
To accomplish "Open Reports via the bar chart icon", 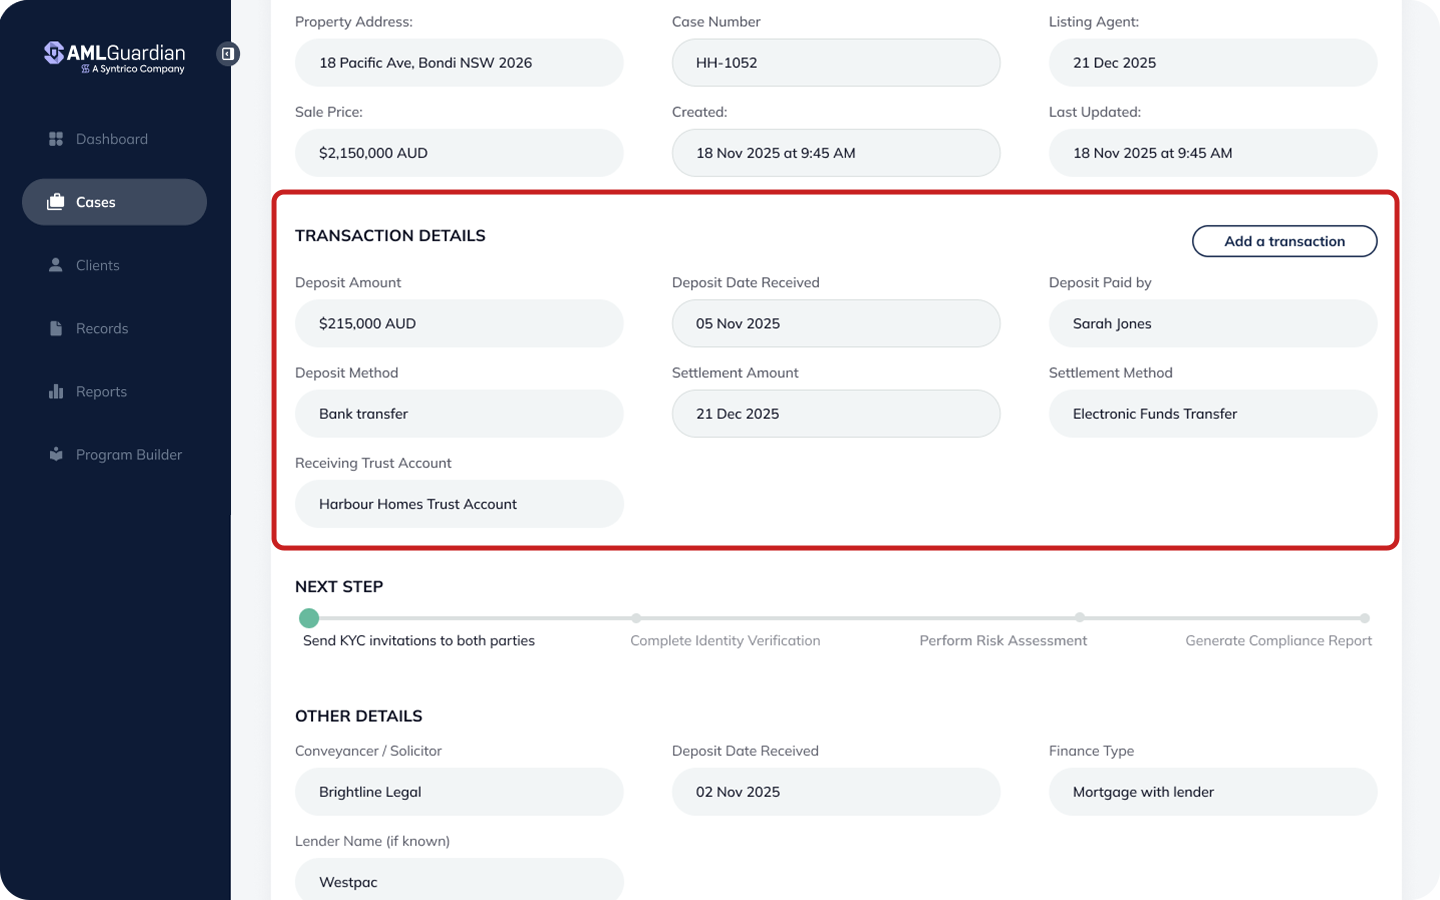I will click(x=56, y=391).
